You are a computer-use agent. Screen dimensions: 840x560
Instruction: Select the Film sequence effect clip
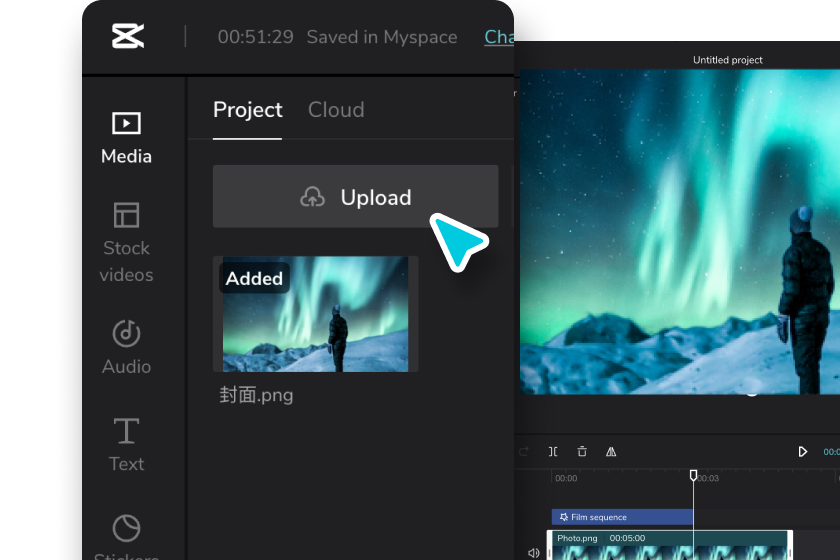[x=622, y=517]
